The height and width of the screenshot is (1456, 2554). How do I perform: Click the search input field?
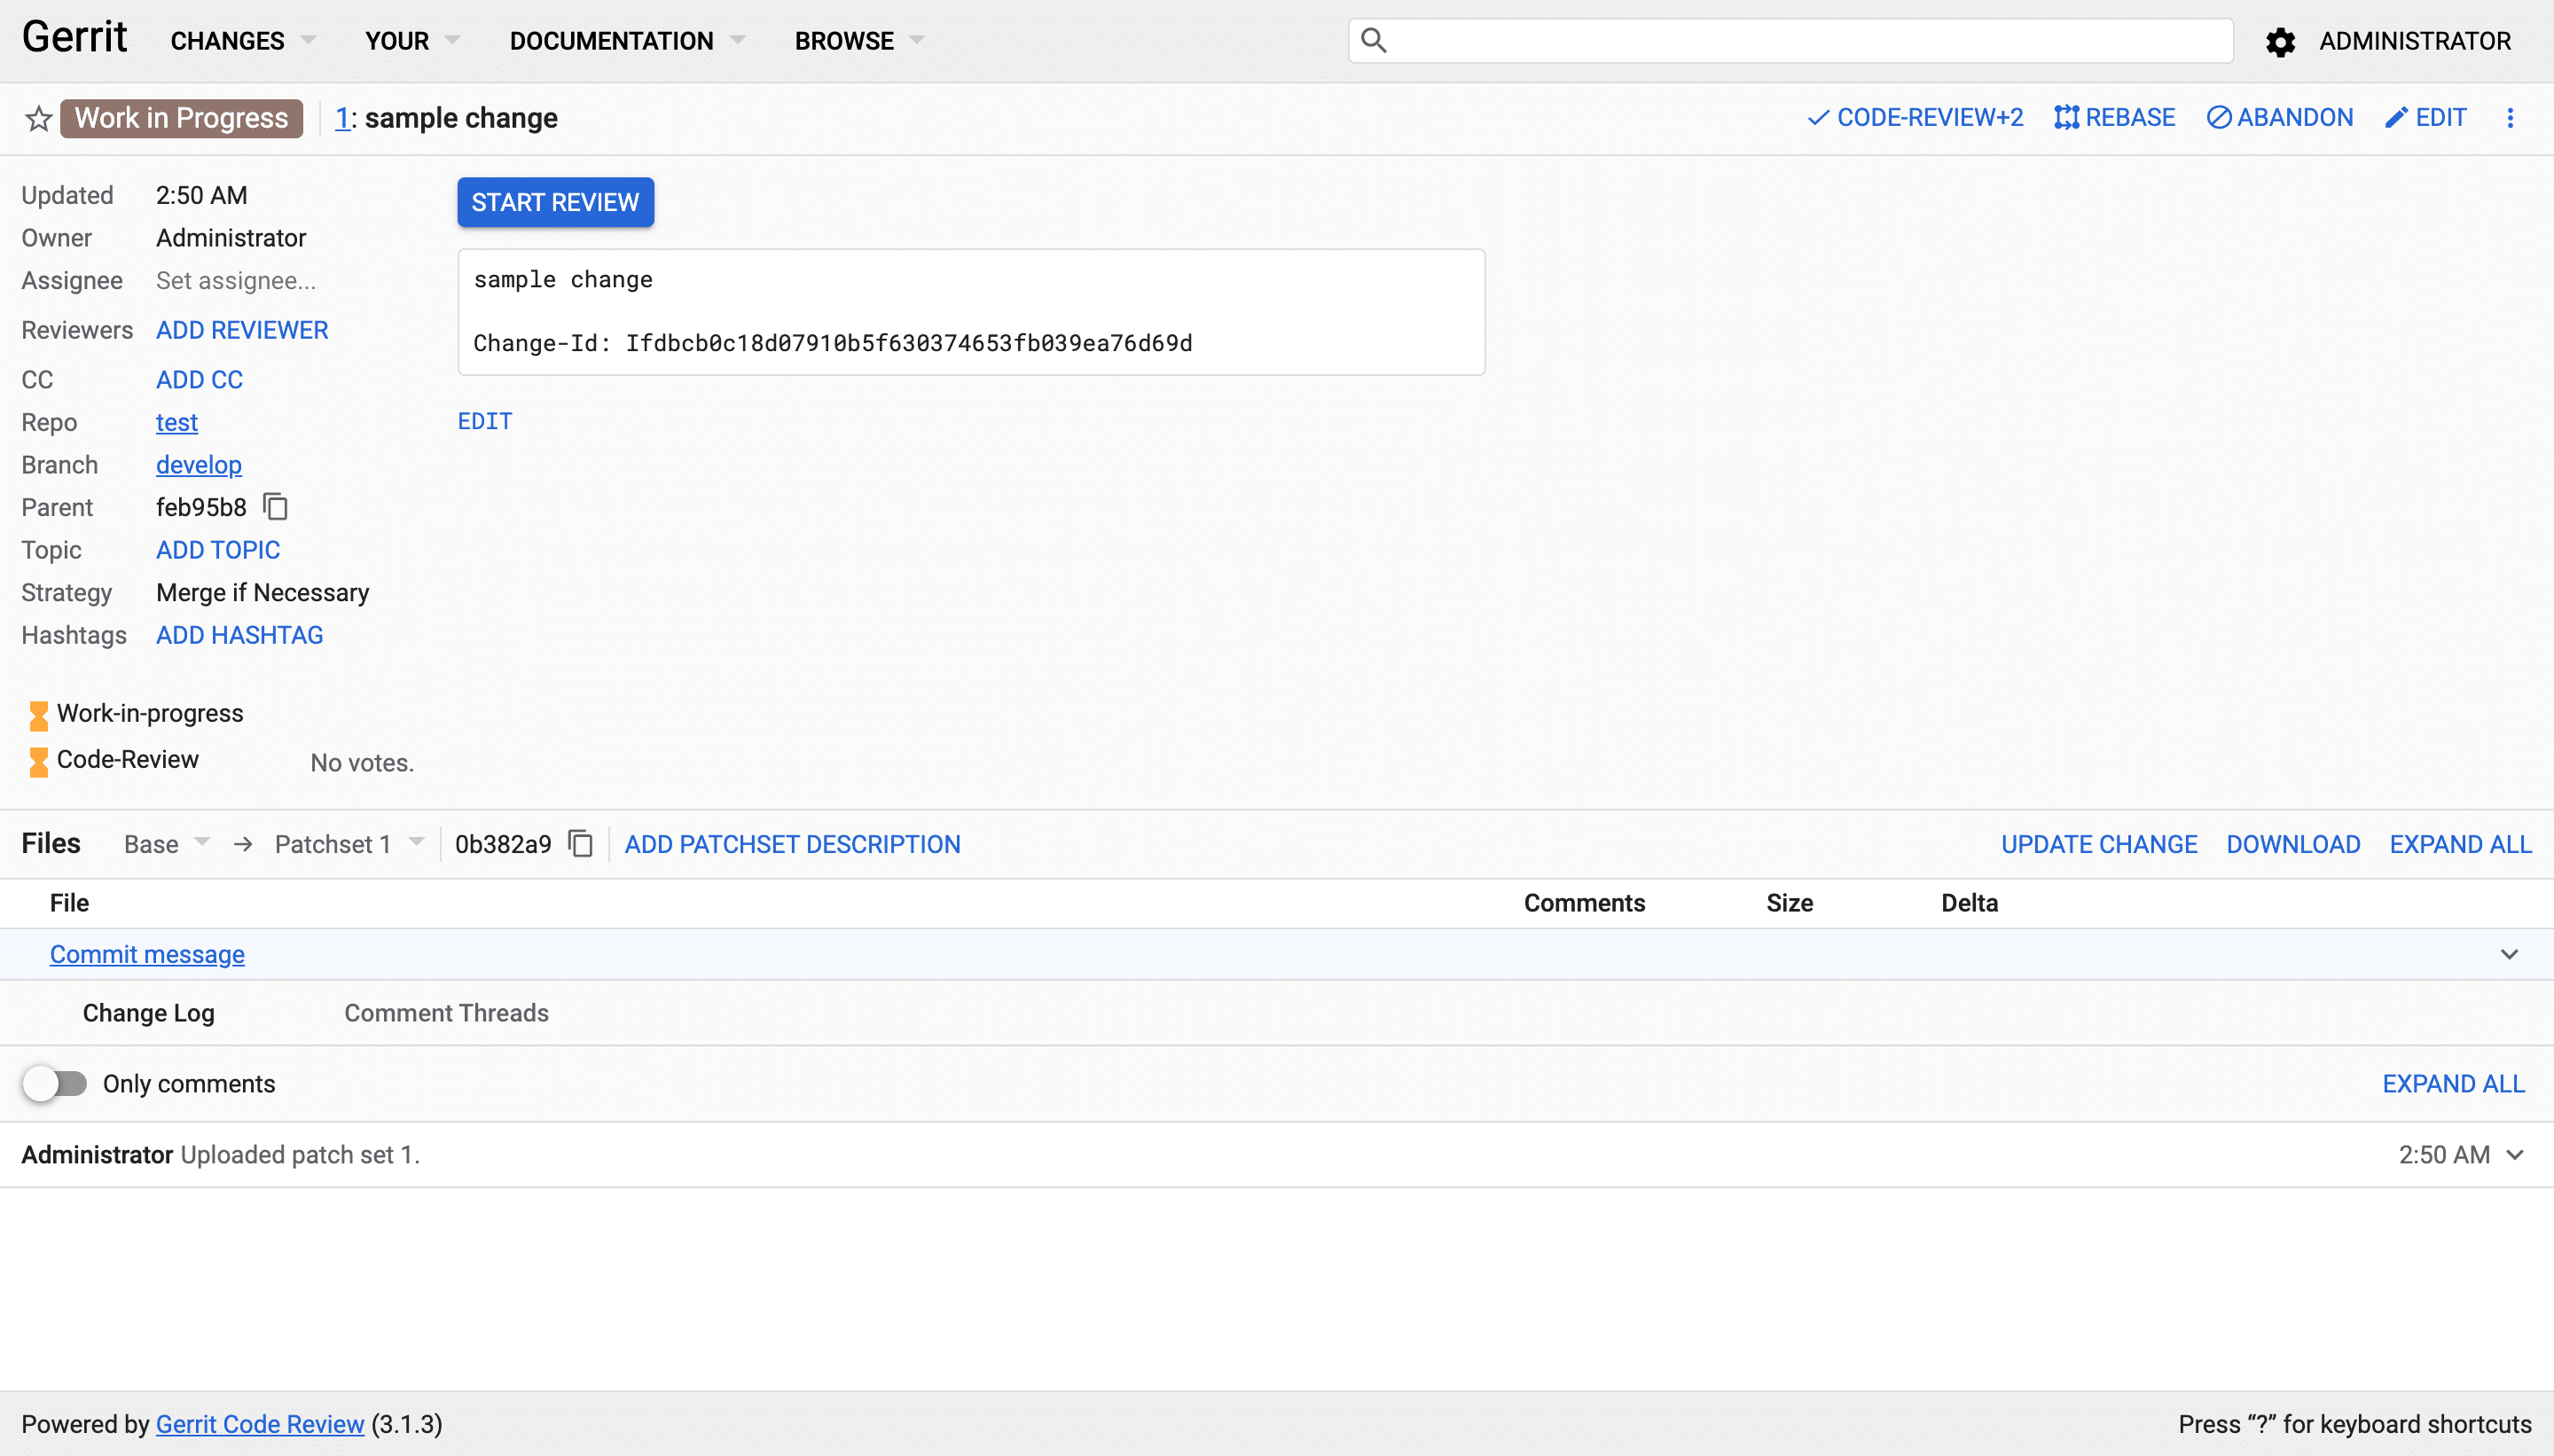1791,39
